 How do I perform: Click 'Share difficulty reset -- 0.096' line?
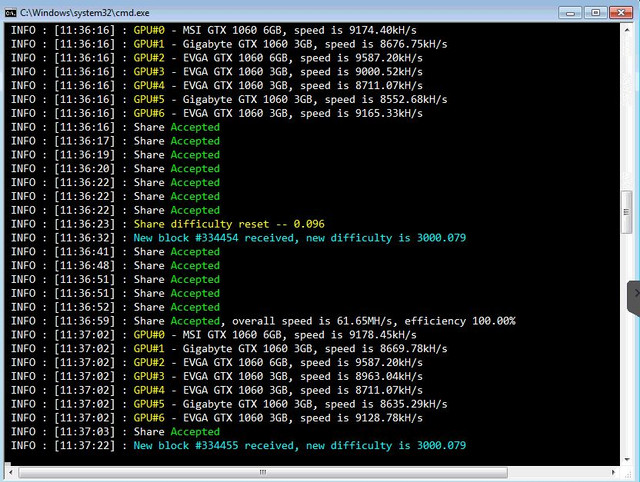point(168,224)
